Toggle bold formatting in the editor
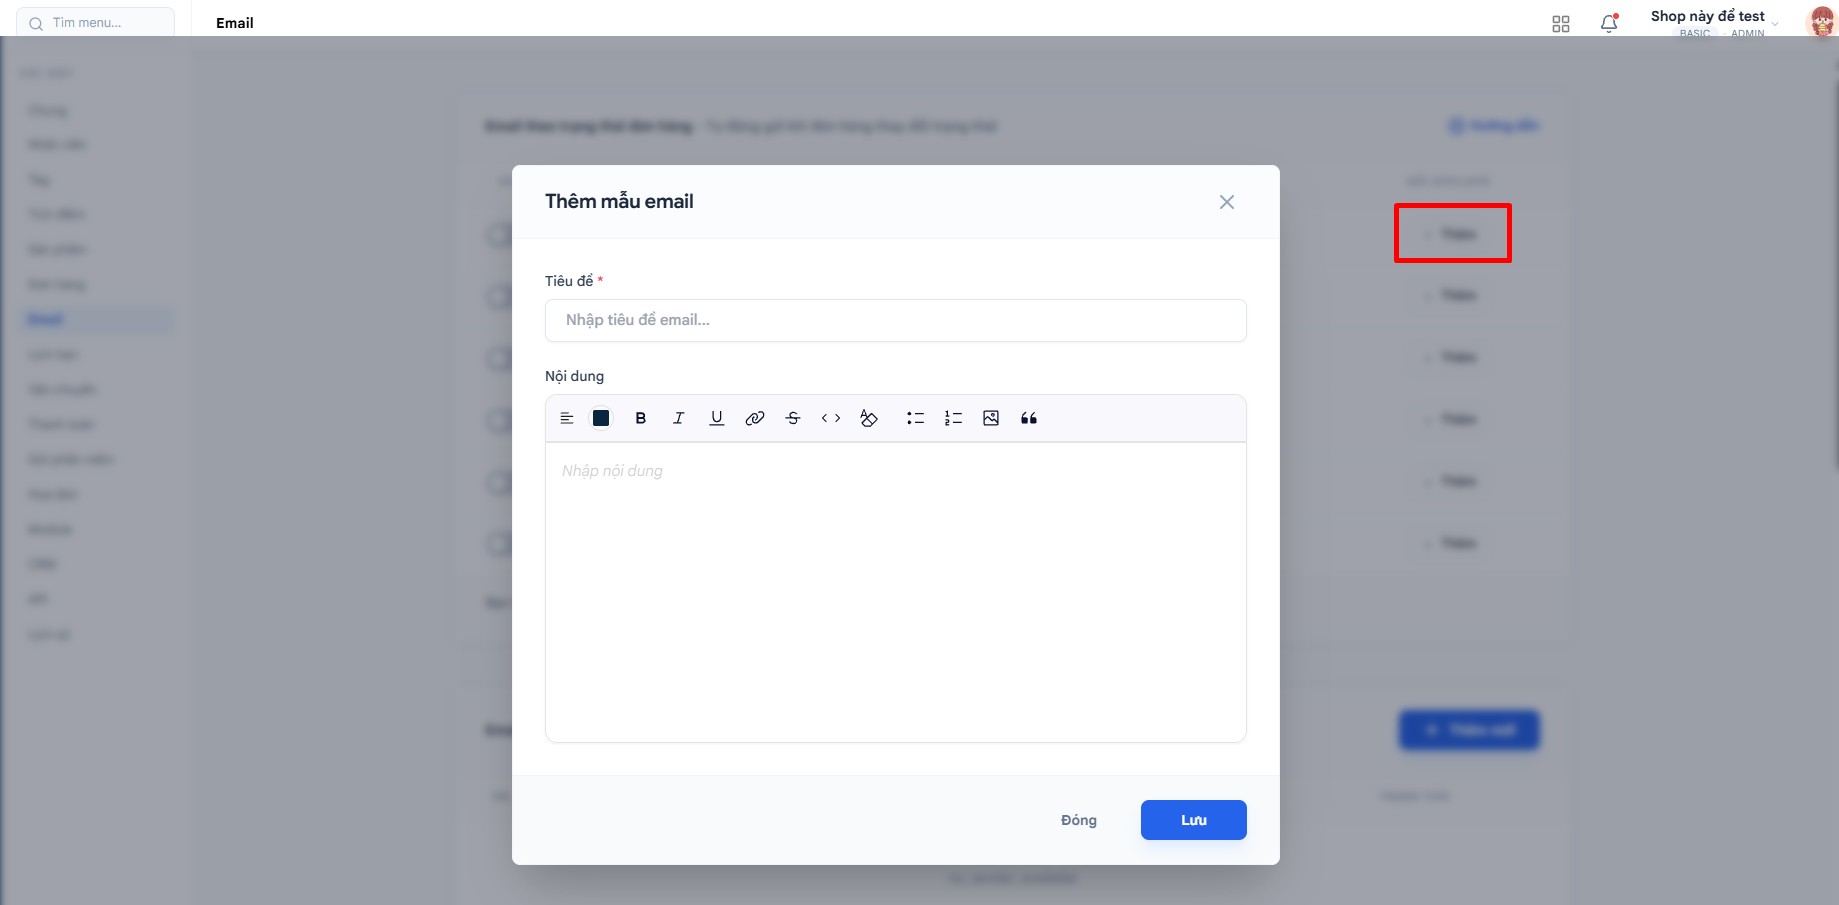The image size is (1839, 905). coord(640,418)
